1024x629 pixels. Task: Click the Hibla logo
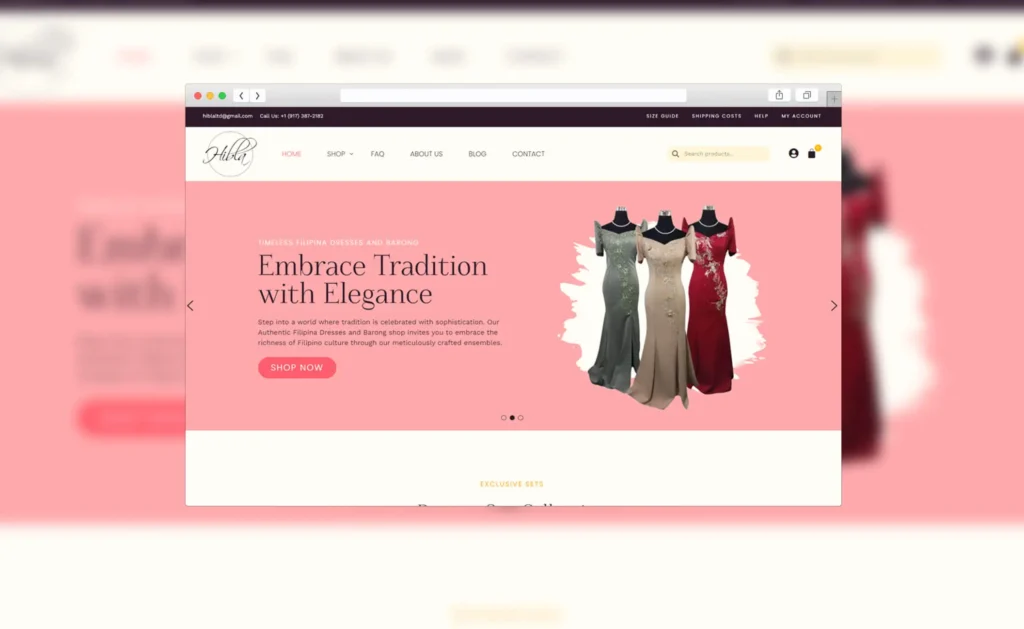pos(229,154)
